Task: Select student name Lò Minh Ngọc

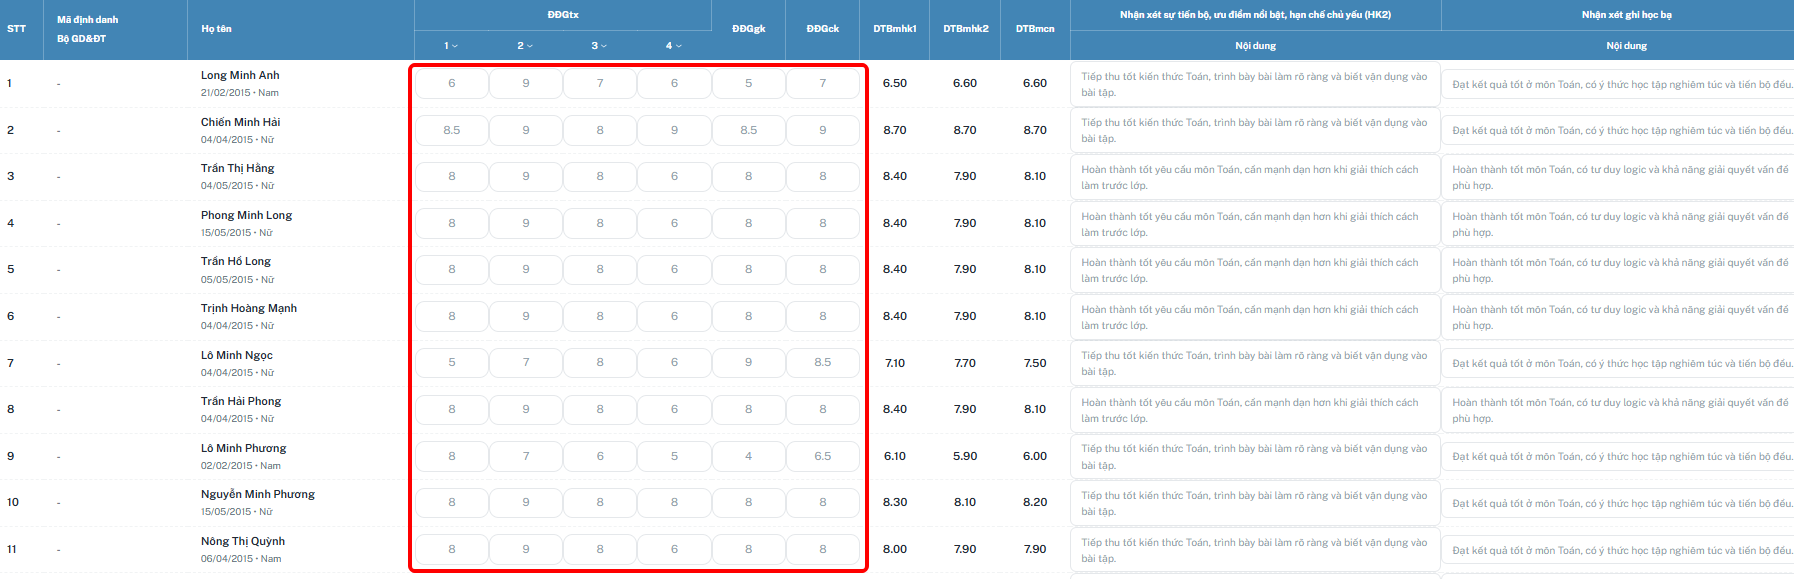Action: click(x=236, y=355)
